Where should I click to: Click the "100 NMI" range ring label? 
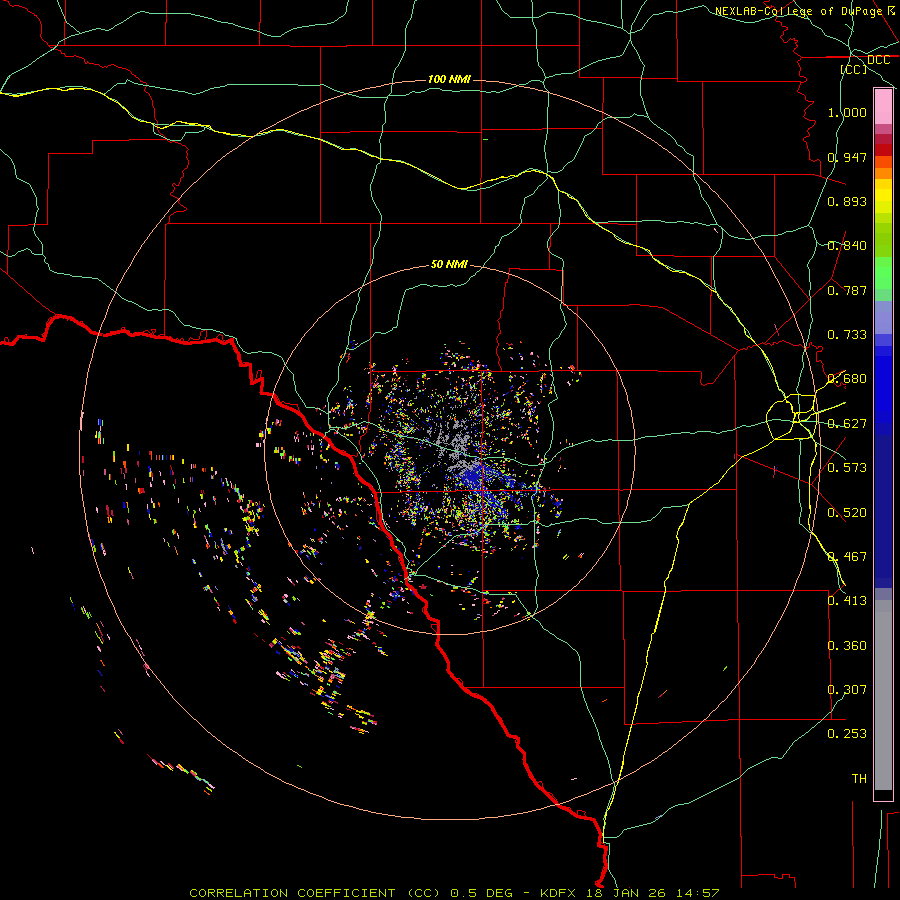(449, 79)
